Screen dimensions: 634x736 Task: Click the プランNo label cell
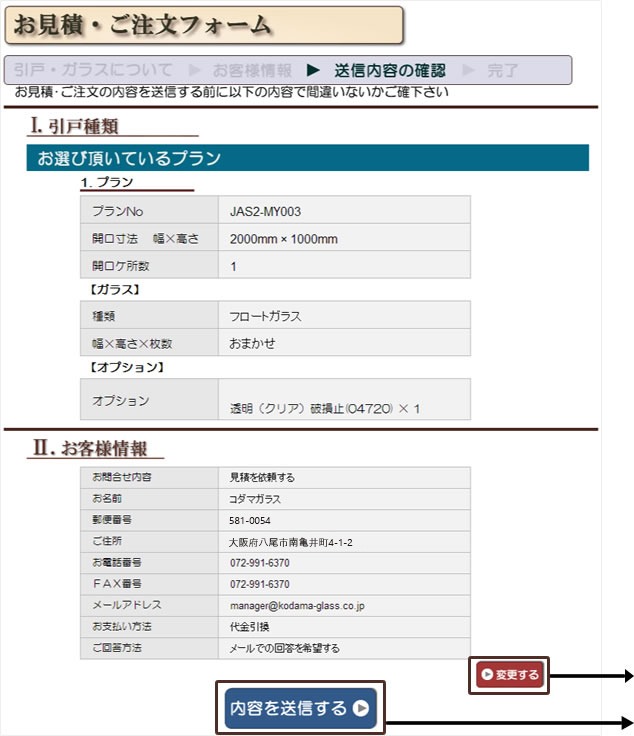pos(149,211)
